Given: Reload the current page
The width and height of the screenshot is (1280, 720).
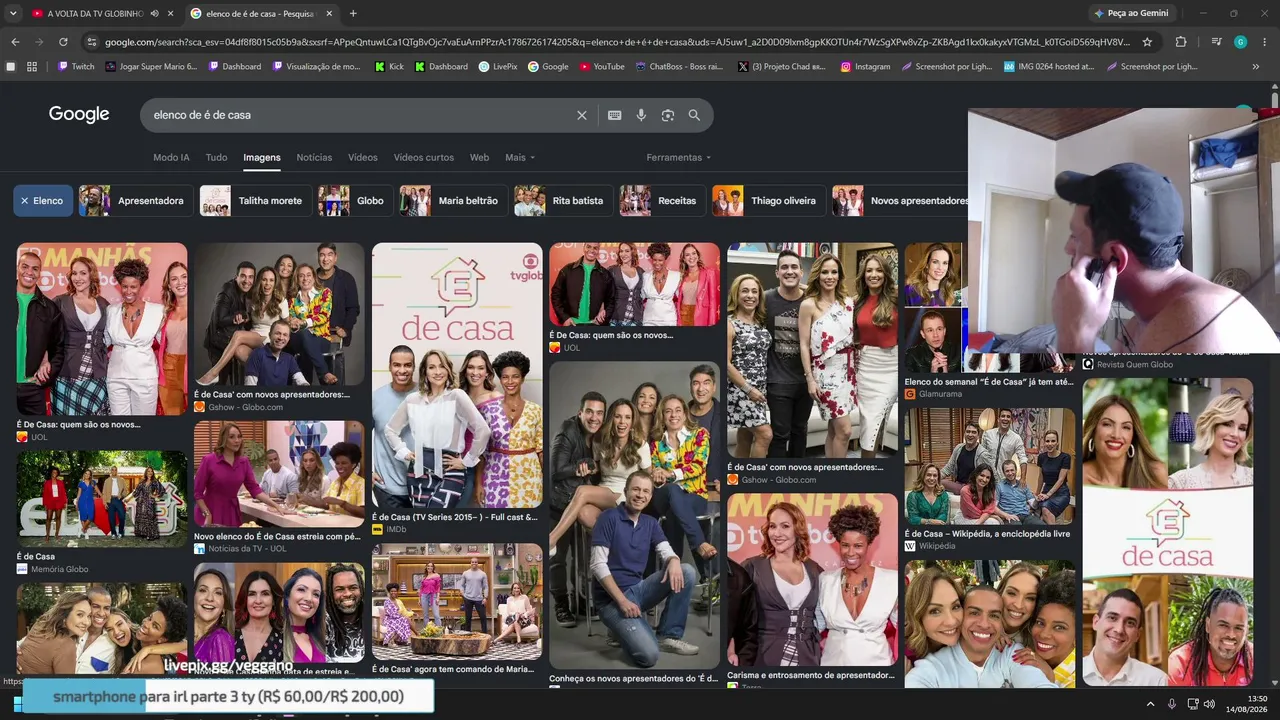Looking at the screenshot, I should coord(63,42).
